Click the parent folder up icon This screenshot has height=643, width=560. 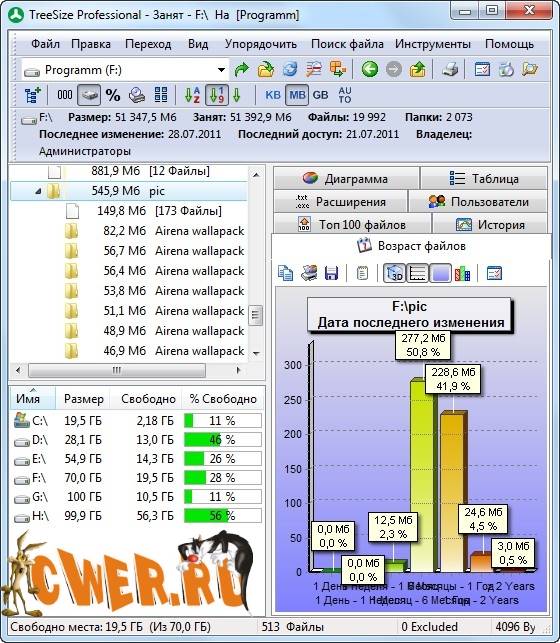417,69
